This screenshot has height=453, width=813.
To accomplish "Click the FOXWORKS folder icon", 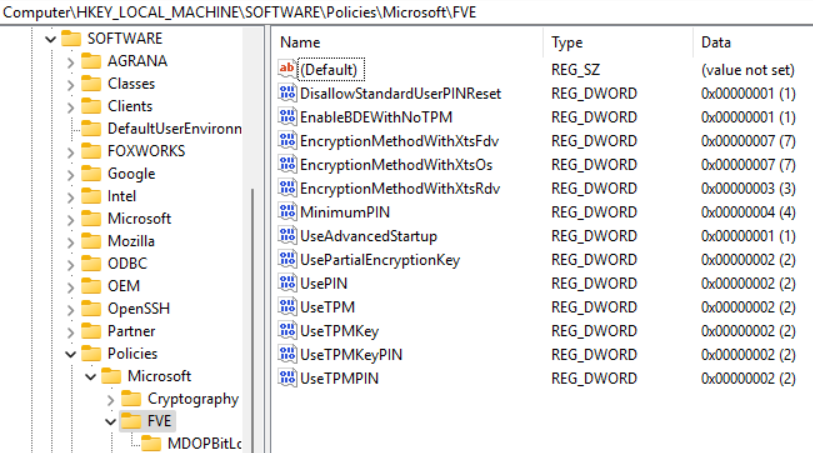I will tap(91, 151).
